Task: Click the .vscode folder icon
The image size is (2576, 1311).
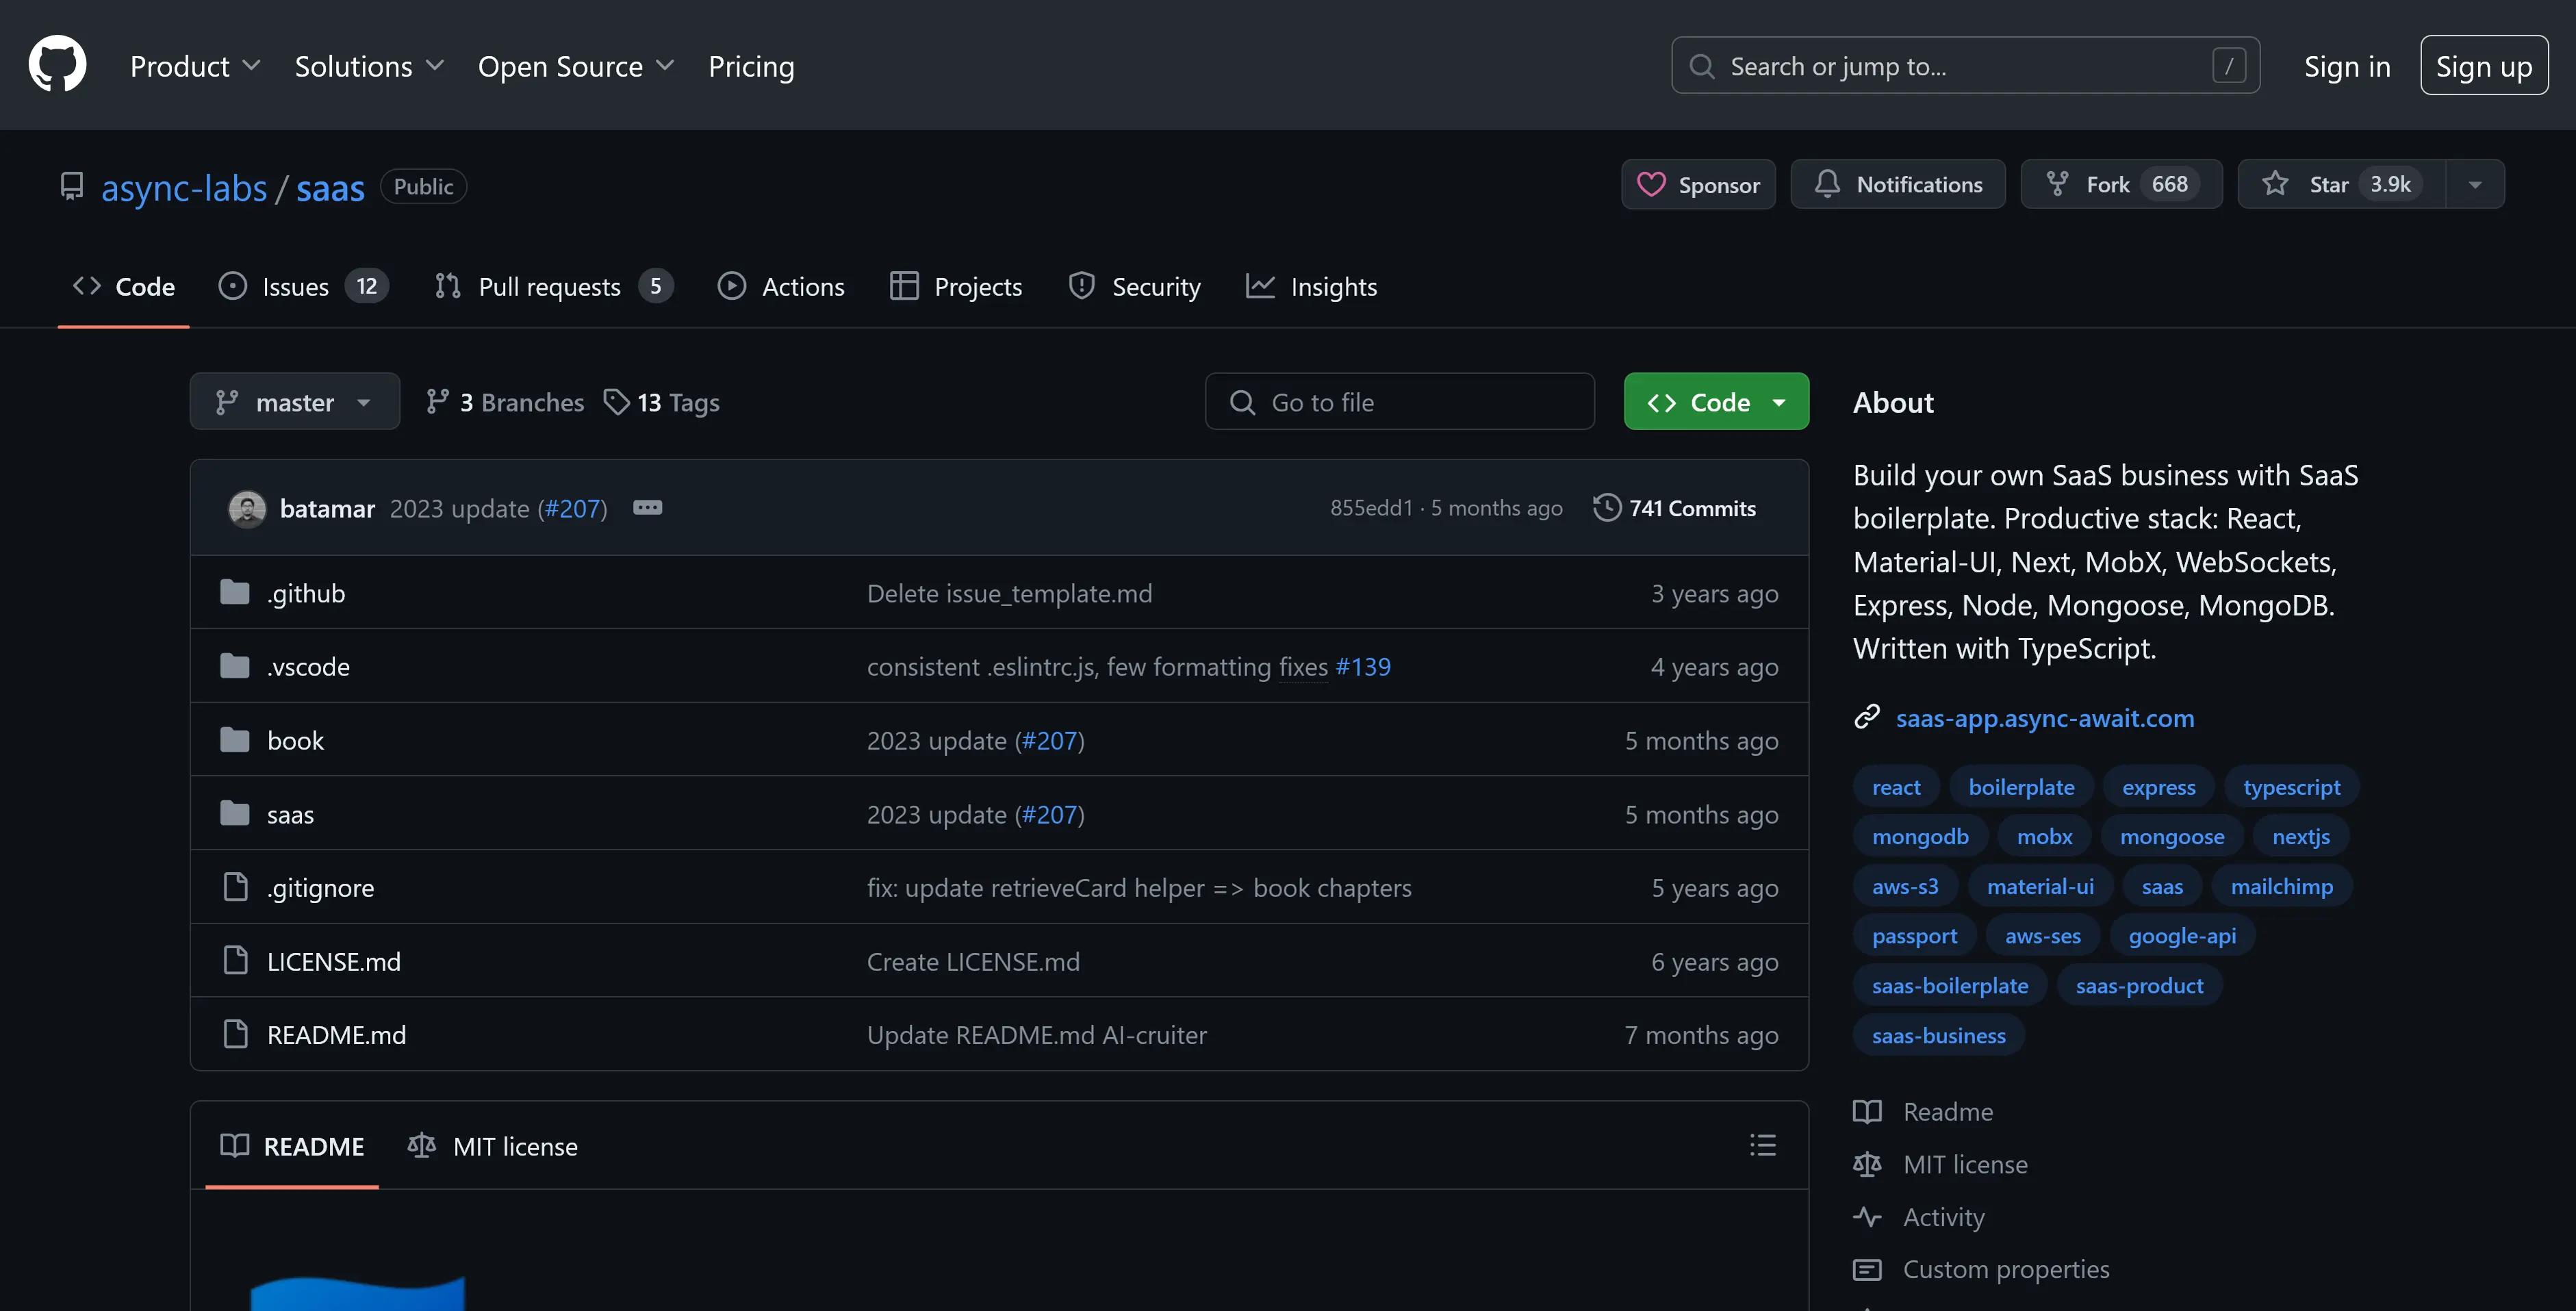Action: click(x=235, y=666)
